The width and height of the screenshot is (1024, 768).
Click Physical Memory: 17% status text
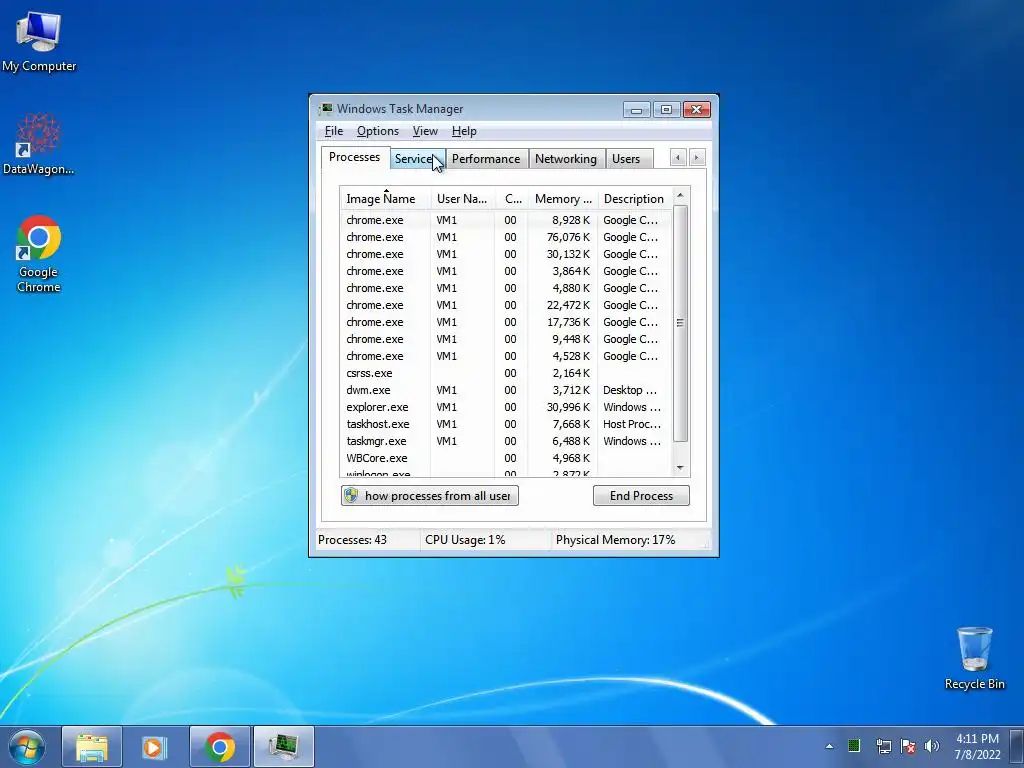(615, 540)
